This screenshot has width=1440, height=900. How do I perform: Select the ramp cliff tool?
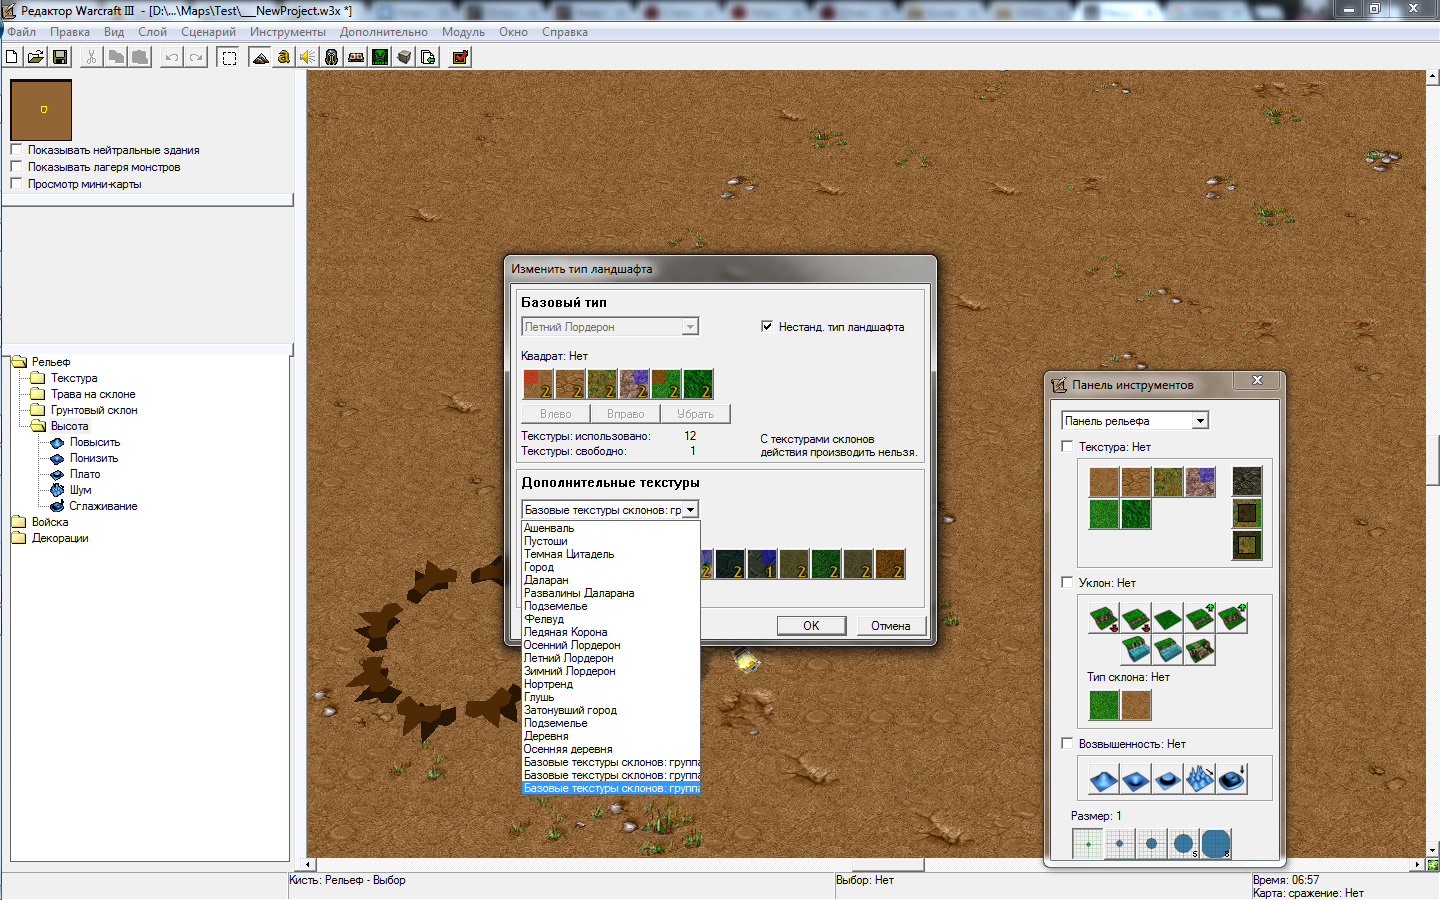pos(1200,650)
